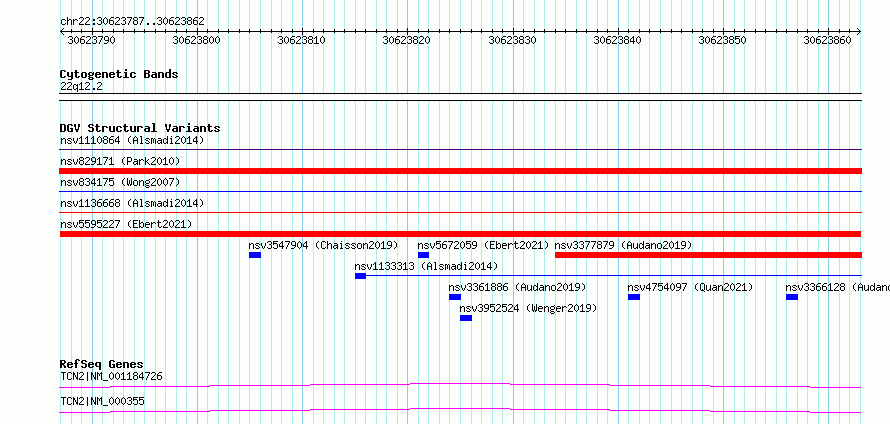890x424 pixels.
Task: Click the nsv3547904 (Chaisson2019) label
Action: pyautogui.click(x=324, y=245)
